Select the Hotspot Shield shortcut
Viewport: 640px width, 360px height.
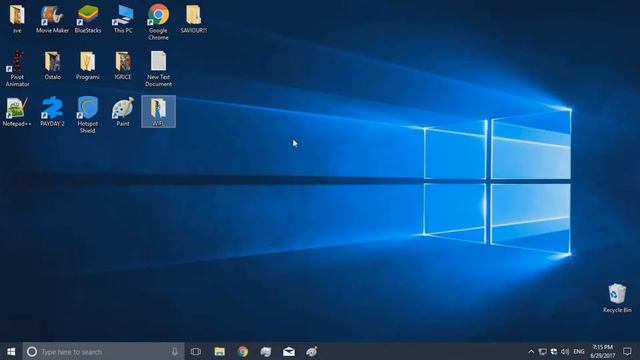pyautogui.click(x=88, y=115)
